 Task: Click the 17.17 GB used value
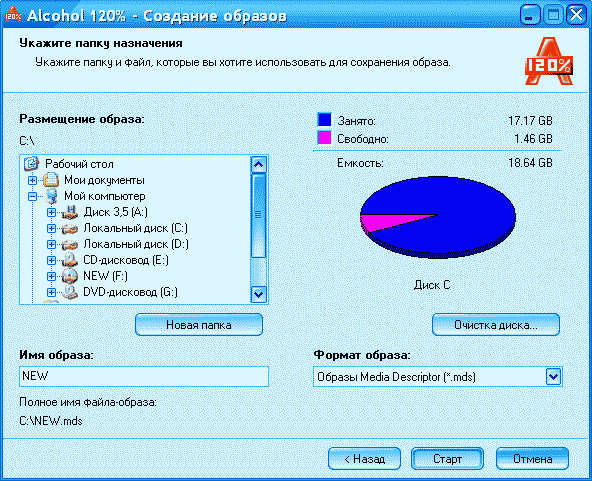(530, 121)
